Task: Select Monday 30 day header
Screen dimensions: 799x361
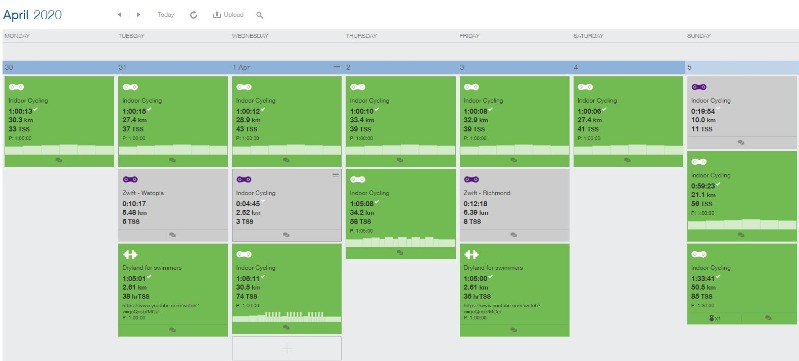Action: click(x=59, y=67)
